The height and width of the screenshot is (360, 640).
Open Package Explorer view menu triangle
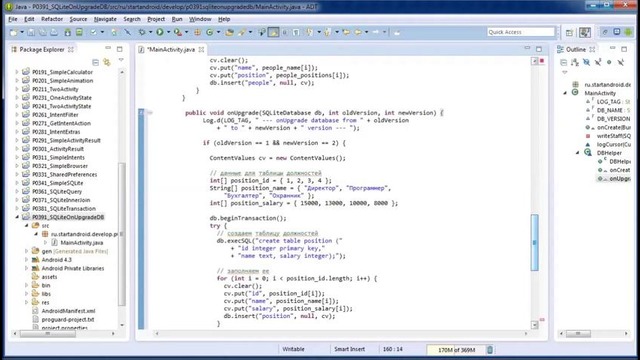coord(121,60)
